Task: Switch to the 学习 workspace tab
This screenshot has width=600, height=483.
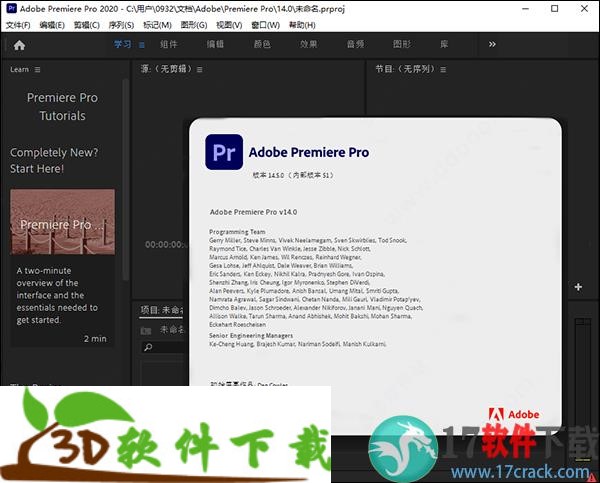Action: click(x=122, y=44)
